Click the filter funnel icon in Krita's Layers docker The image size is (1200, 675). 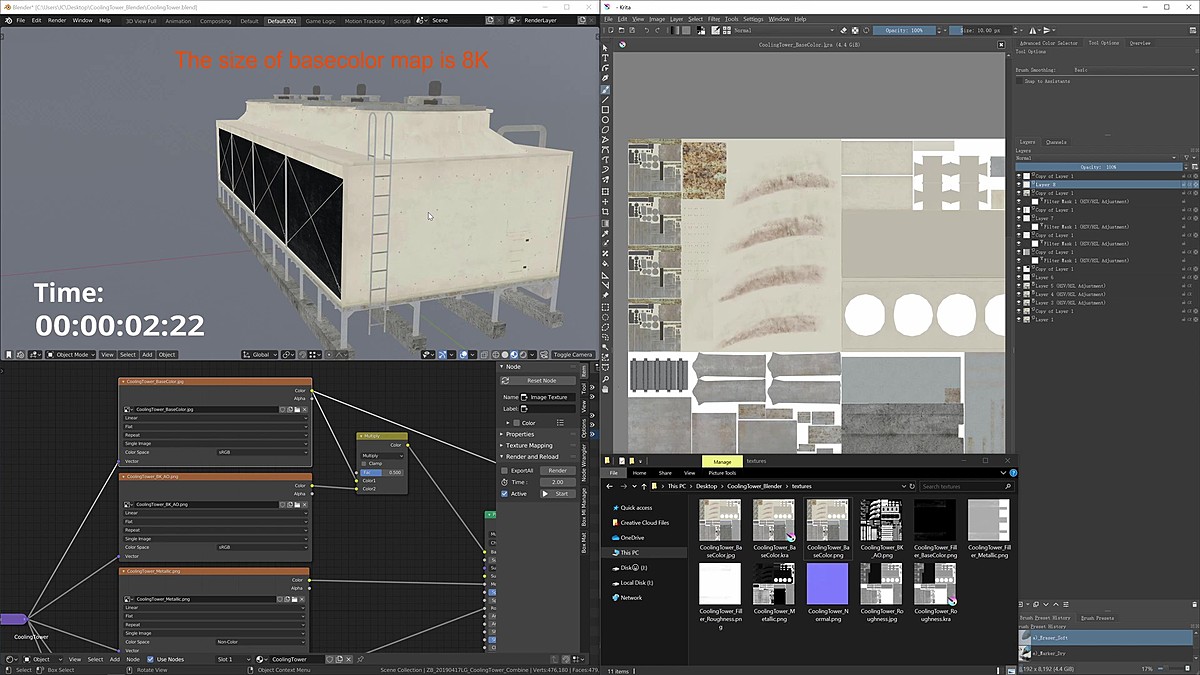1187,158
